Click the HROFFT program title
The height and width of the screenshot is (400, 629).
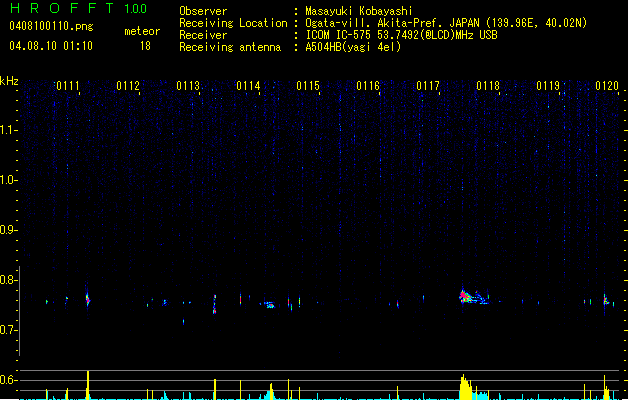pyautogui.click(x=62, y=8)
